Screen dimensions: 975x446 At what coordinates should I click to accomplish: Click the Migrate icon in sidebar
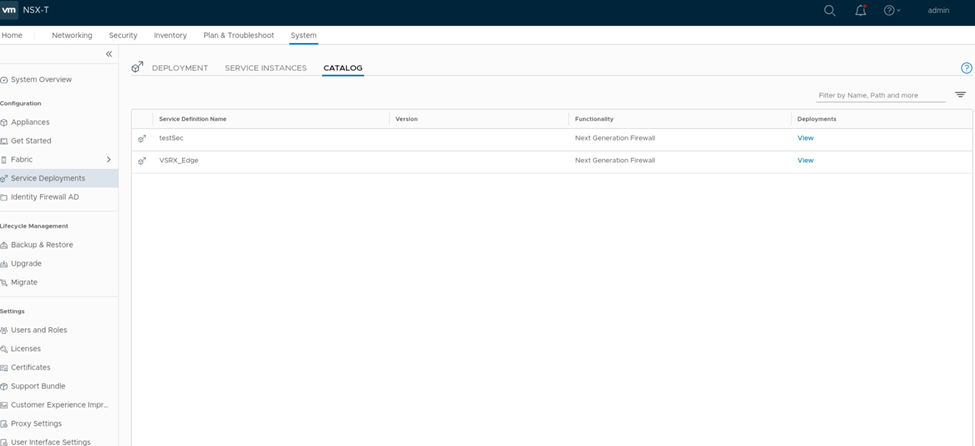pos(4,282)
